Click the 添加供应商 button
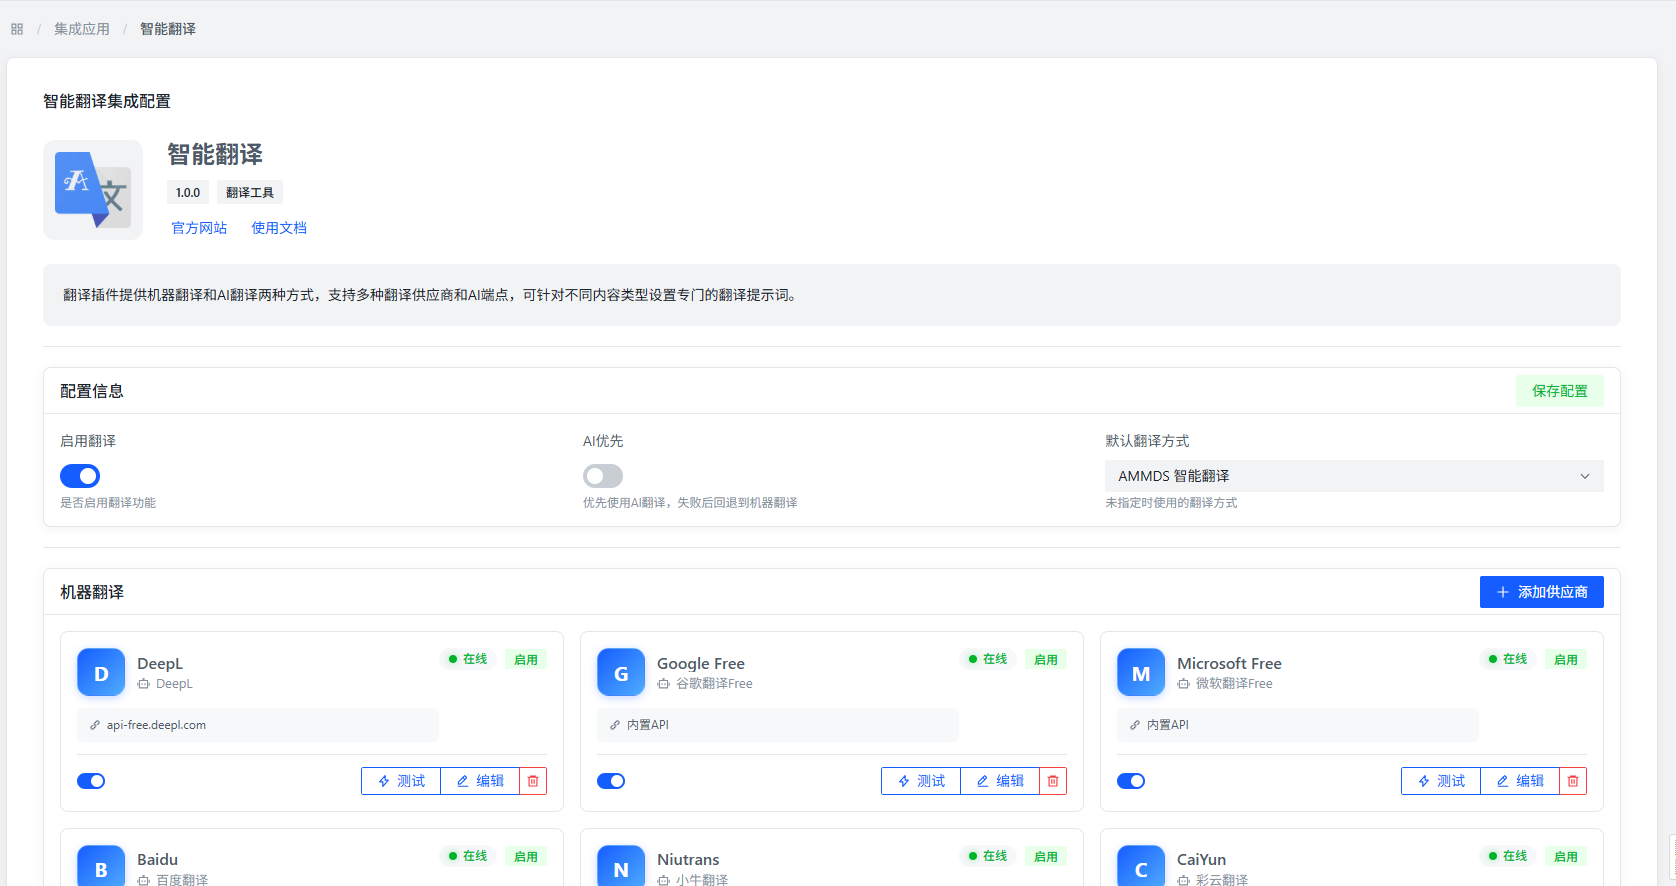The image size is (1676, 886). click(x=1541, y=592)
